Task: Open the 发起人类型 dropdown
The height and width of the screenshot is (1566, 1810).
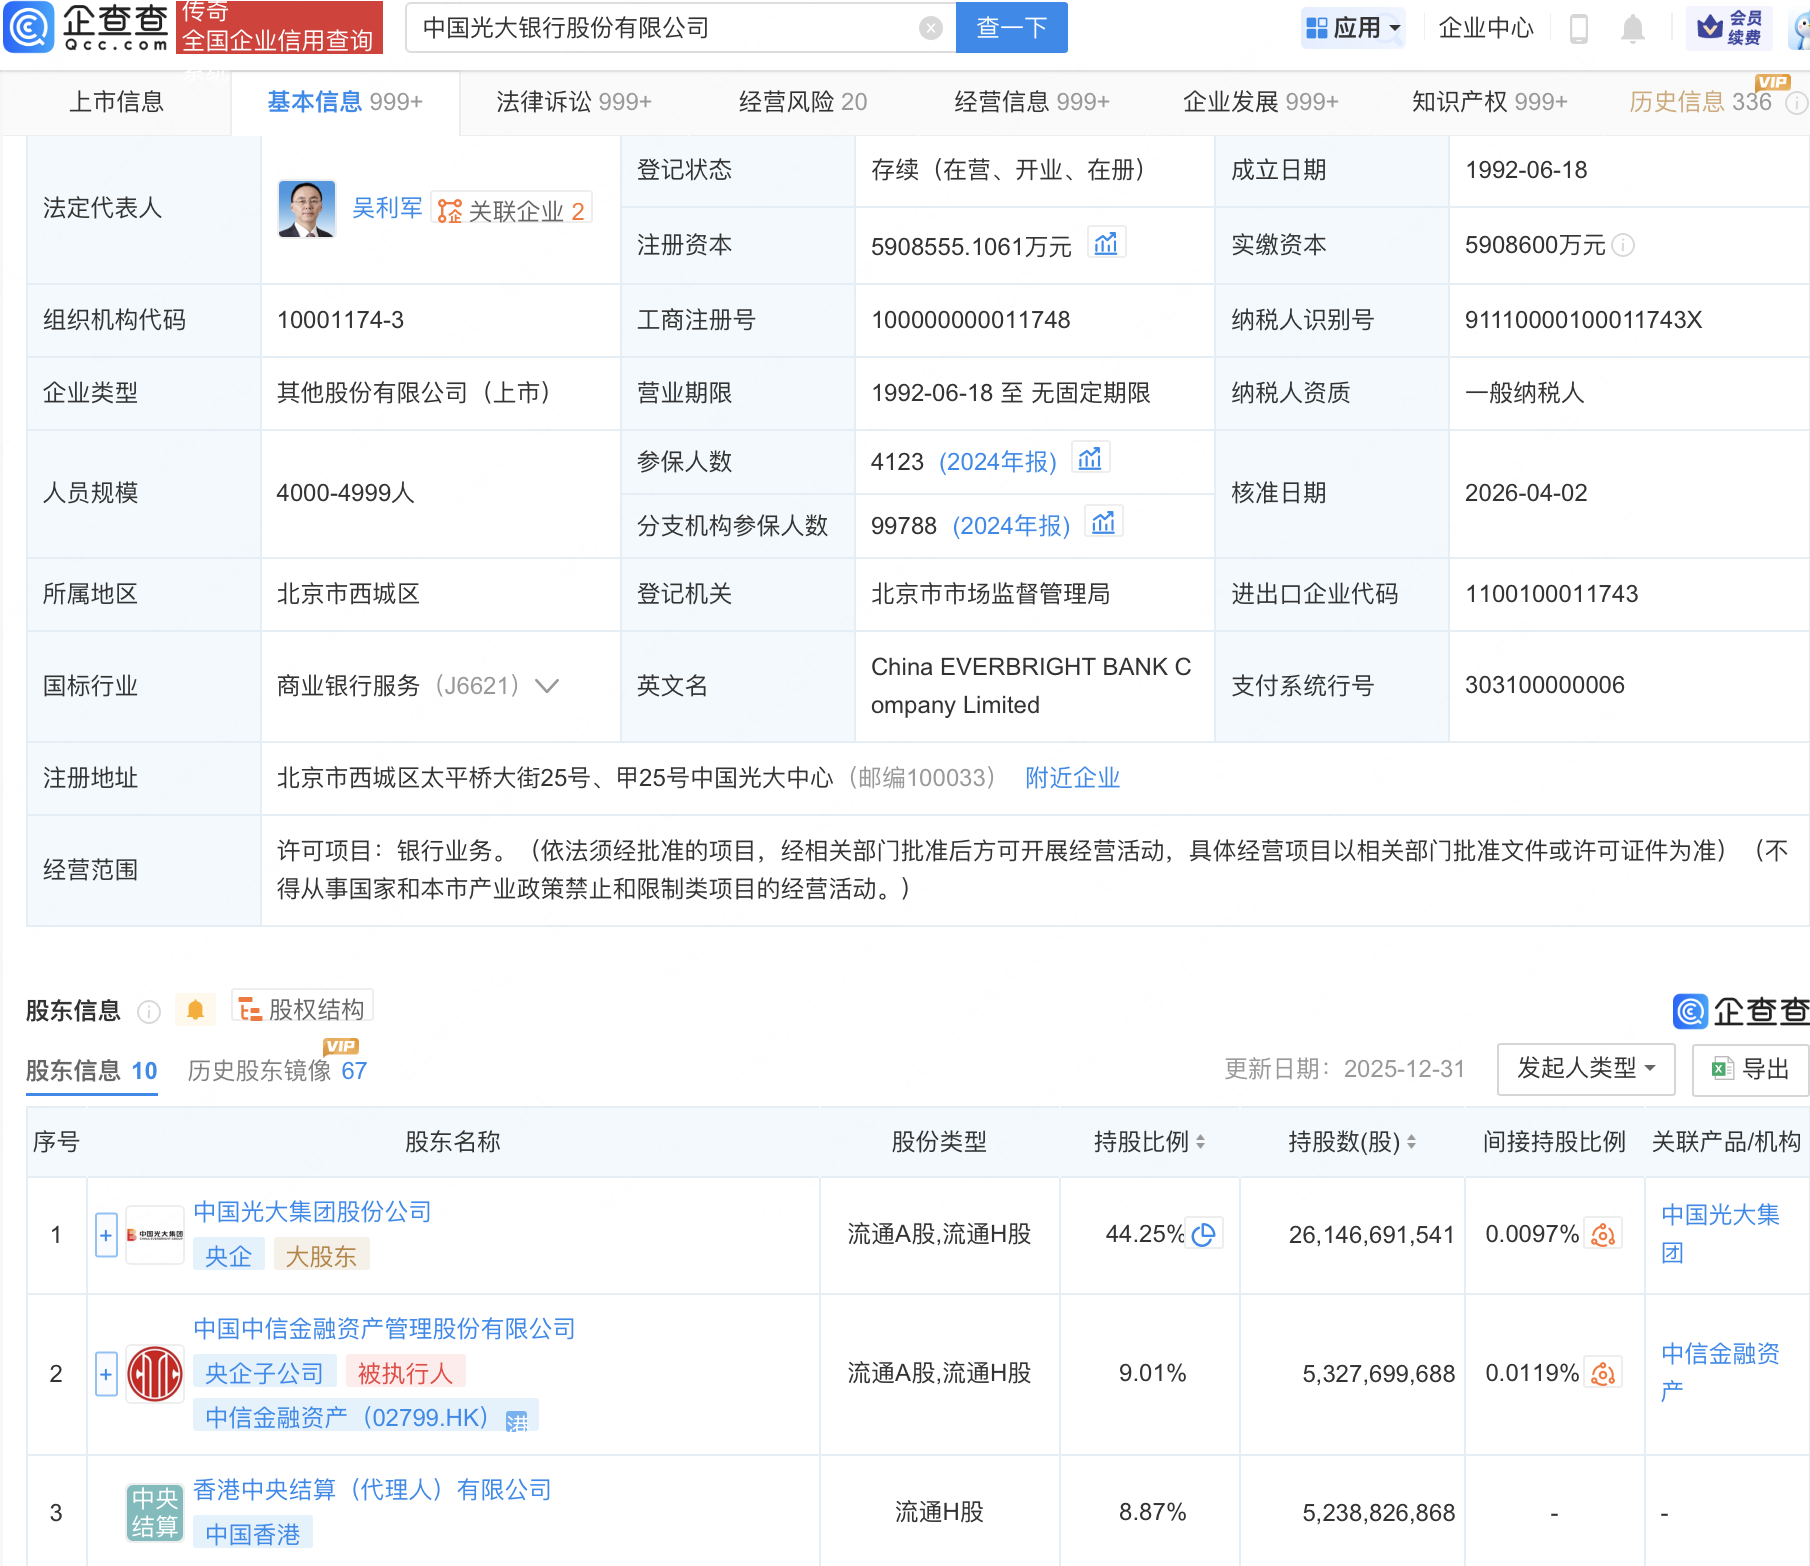Action: 1585,1069
